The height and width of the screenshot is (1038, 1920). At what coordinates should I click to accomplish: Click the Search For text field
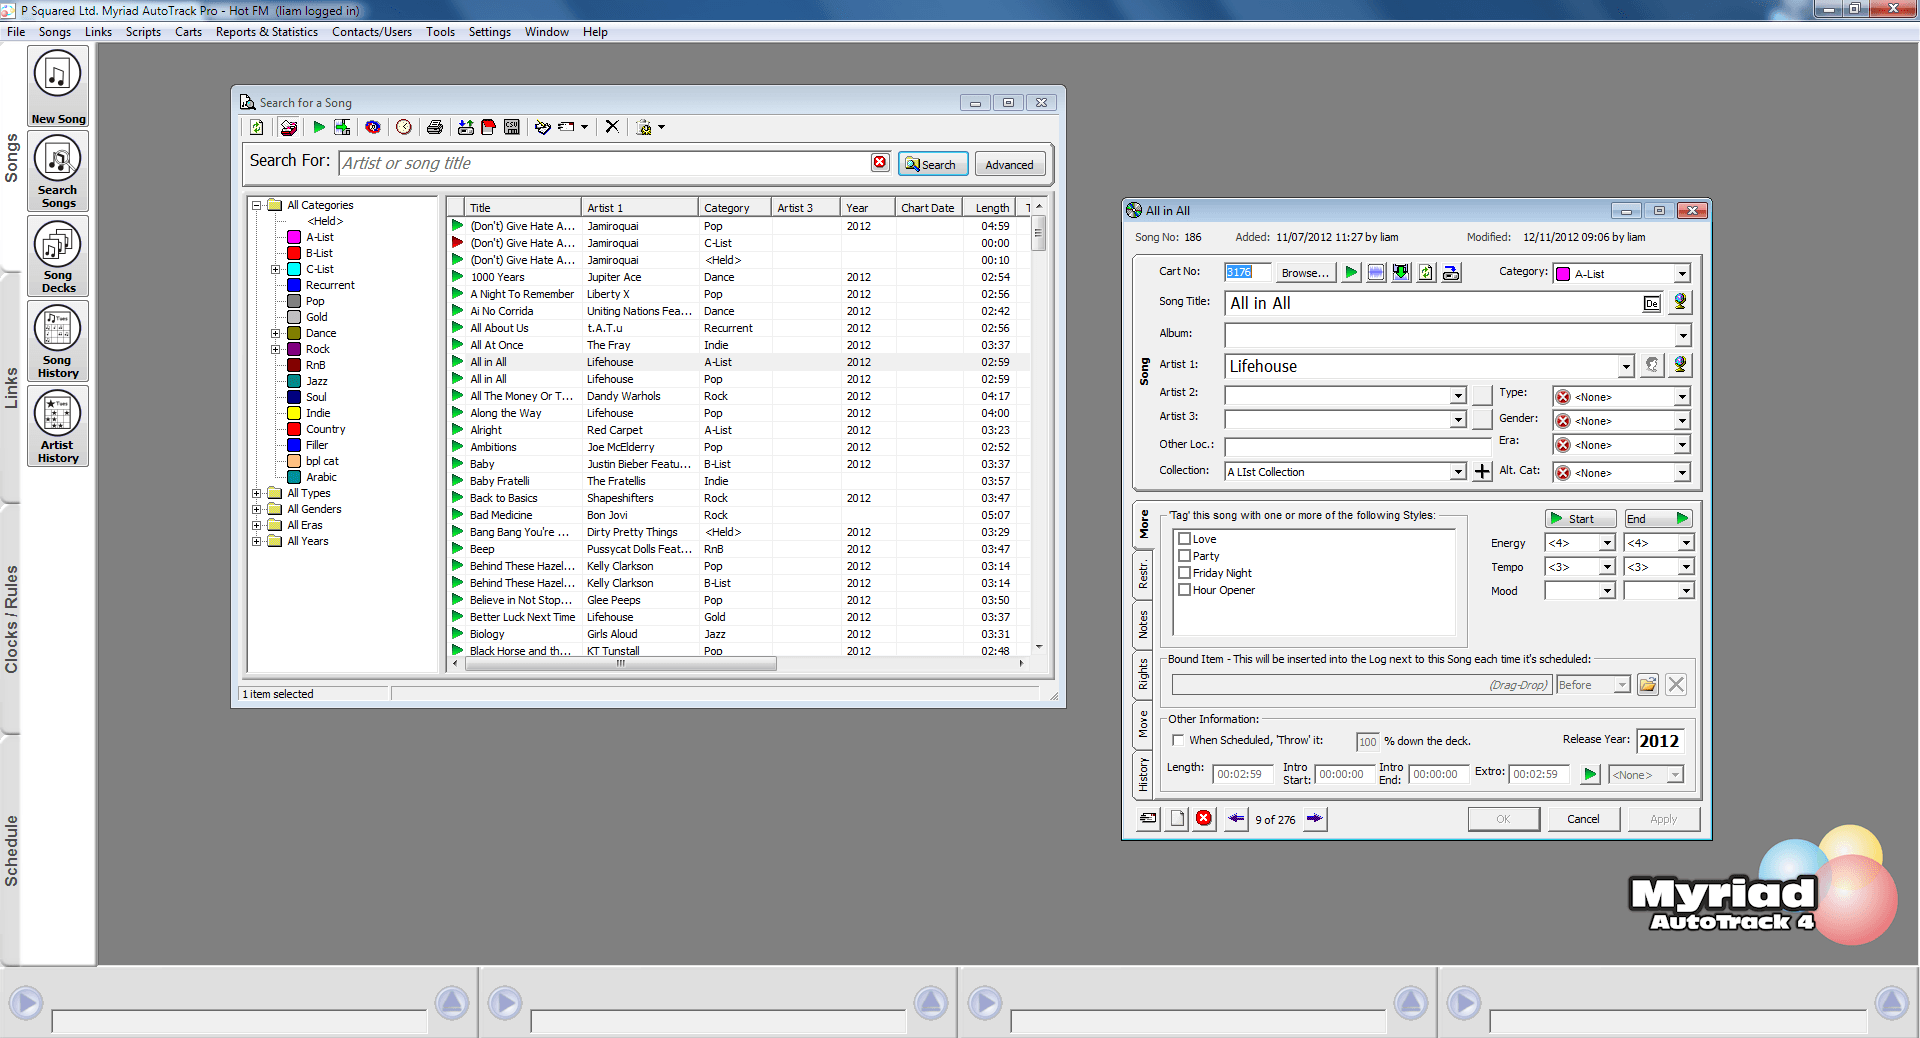[604, 163]
